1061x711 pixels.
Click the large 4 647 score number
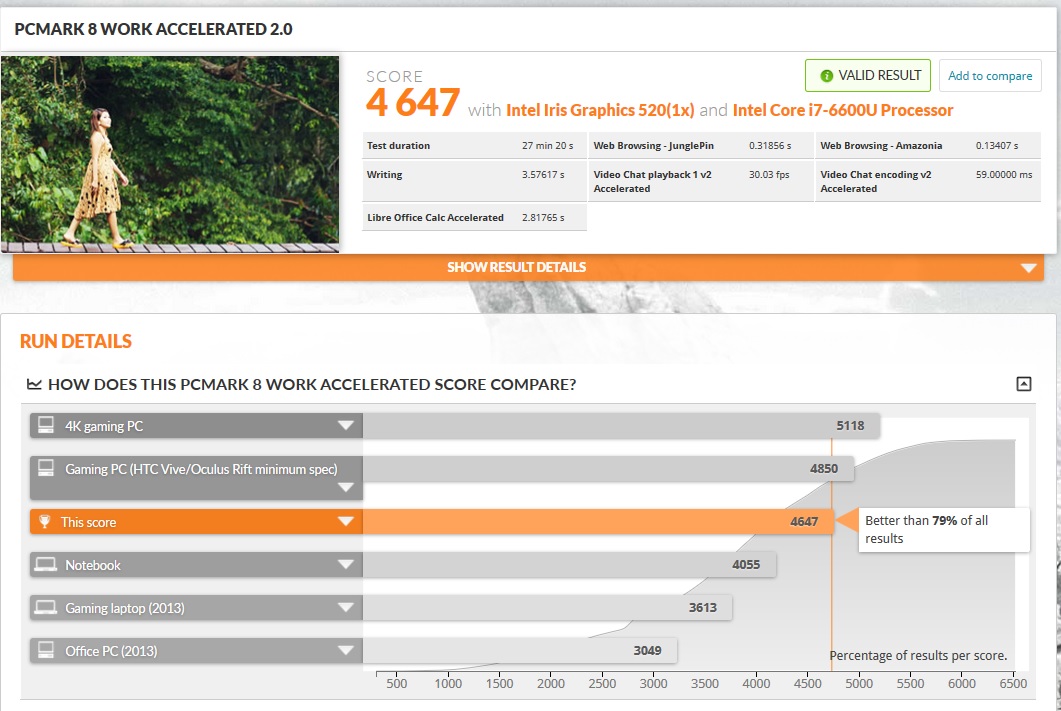tap(413, 104)
